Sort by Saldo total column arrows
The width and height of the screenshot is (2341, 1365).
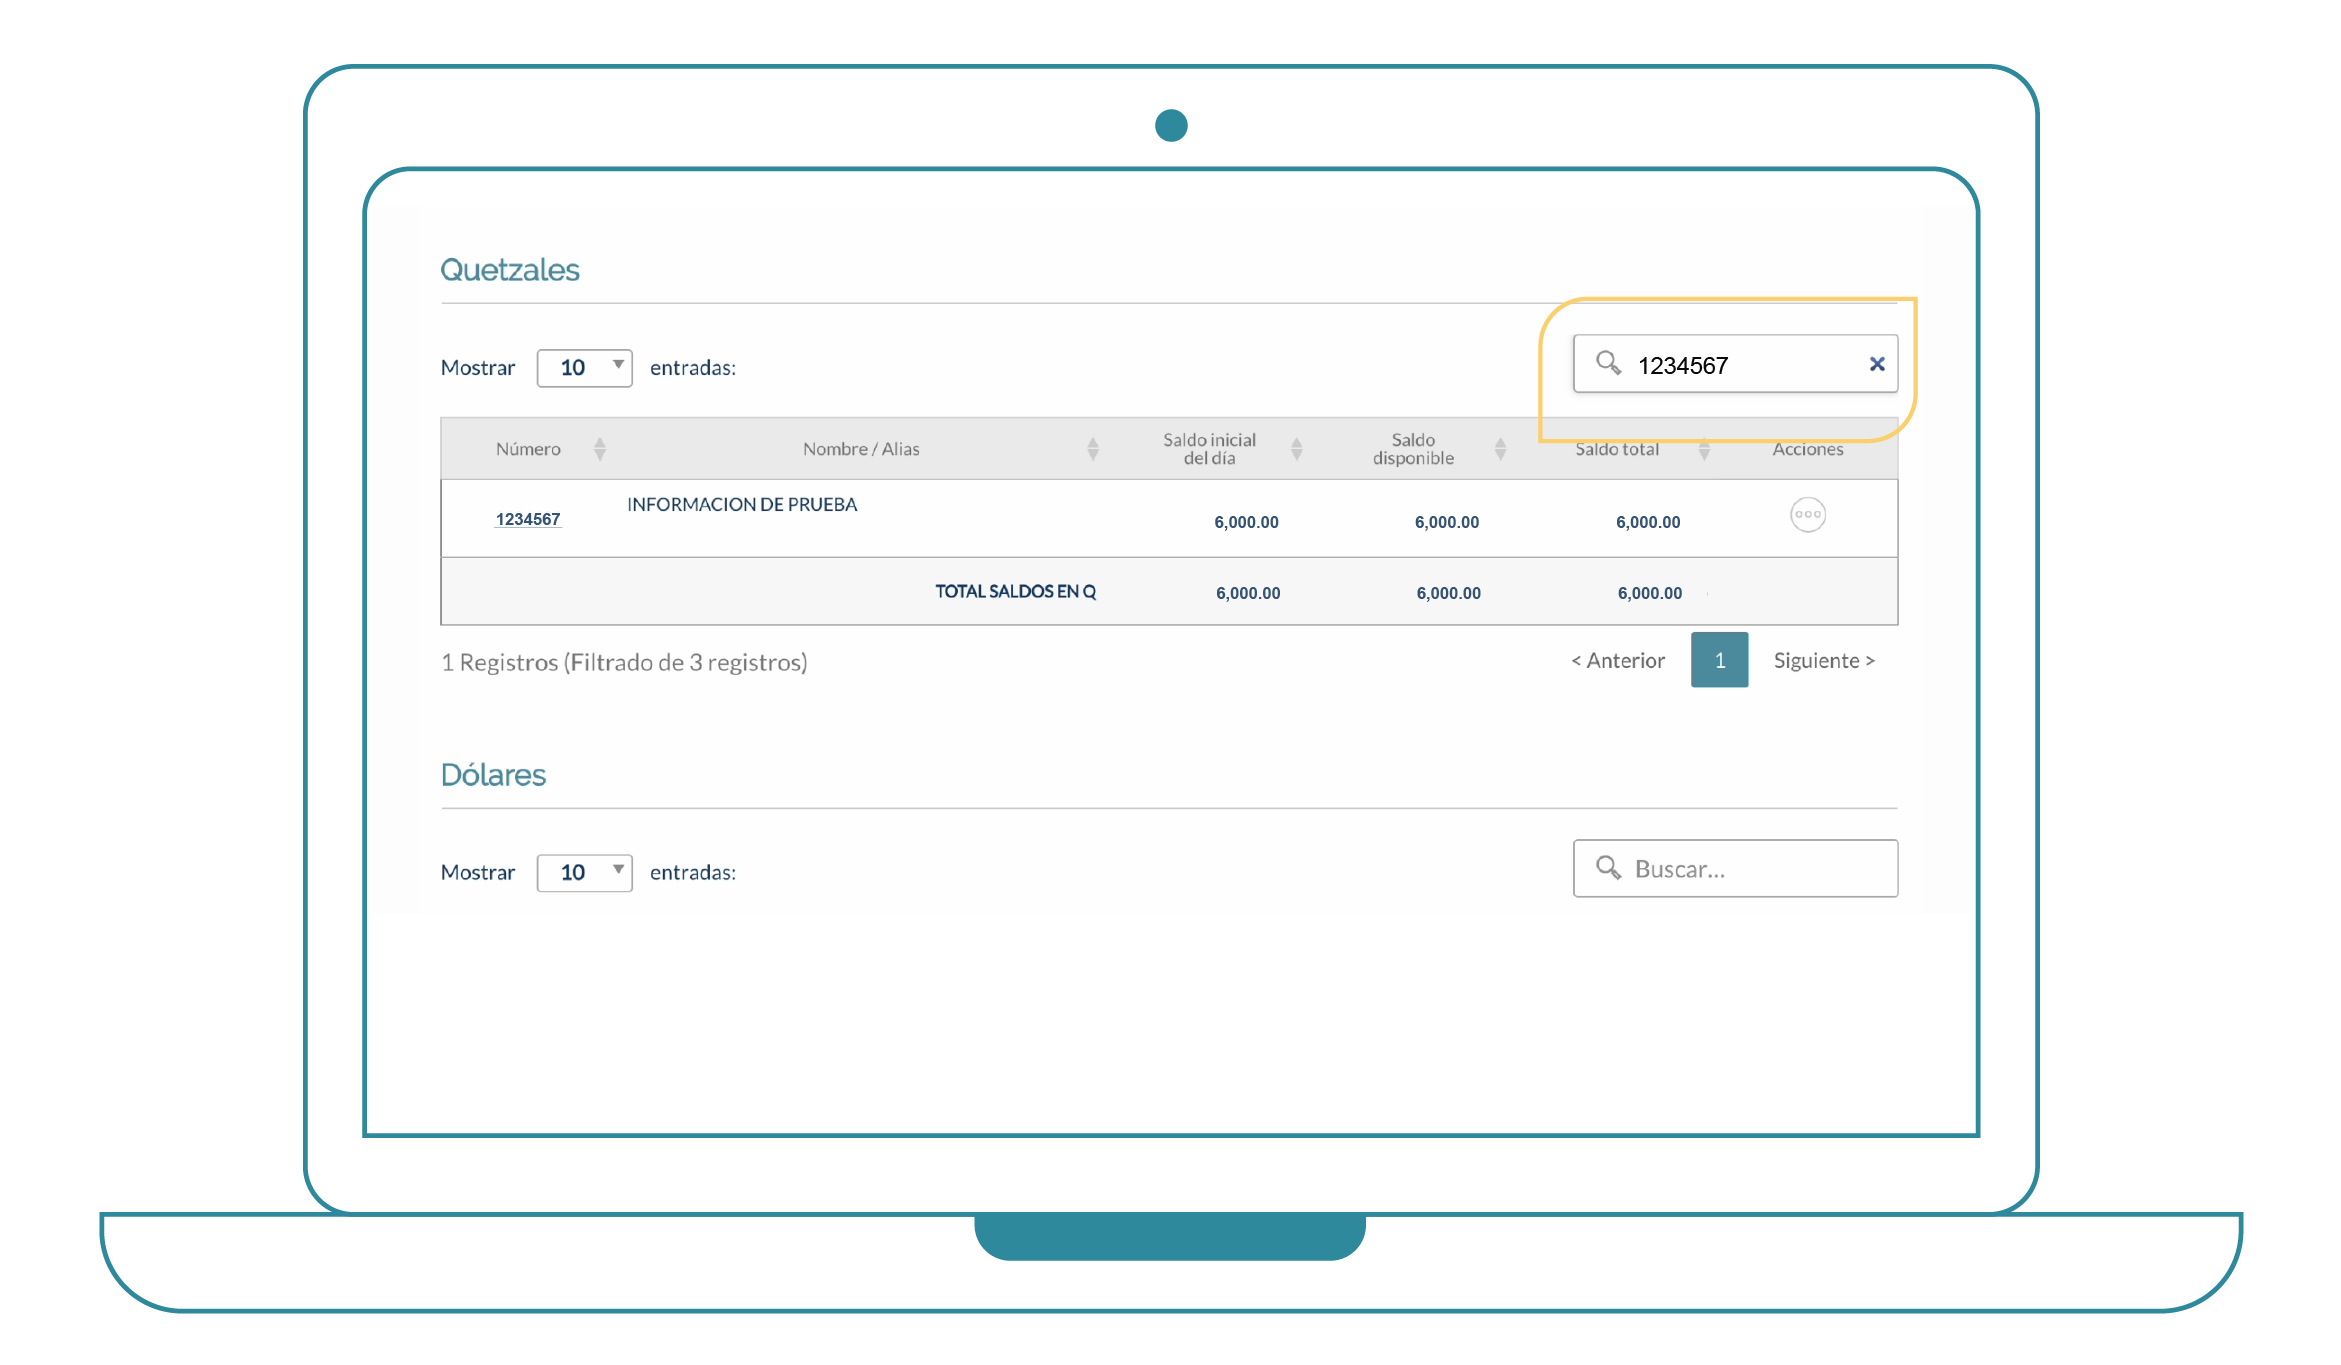point(1704,450)
